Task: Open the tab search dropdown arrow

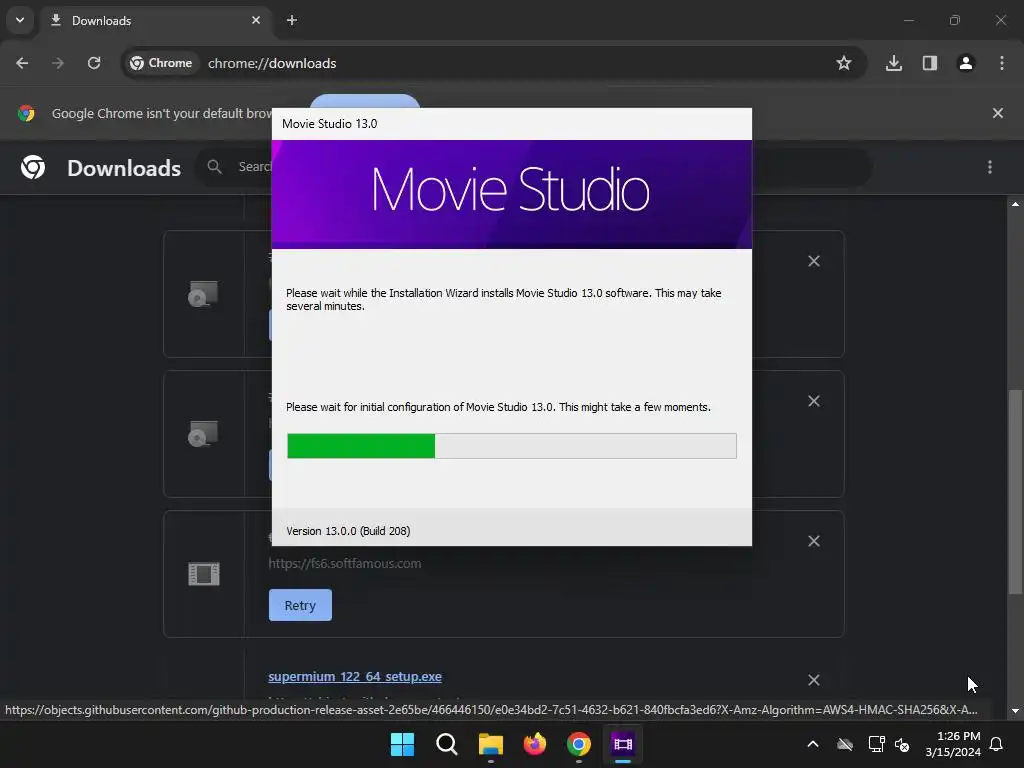Action: (20, 20)
